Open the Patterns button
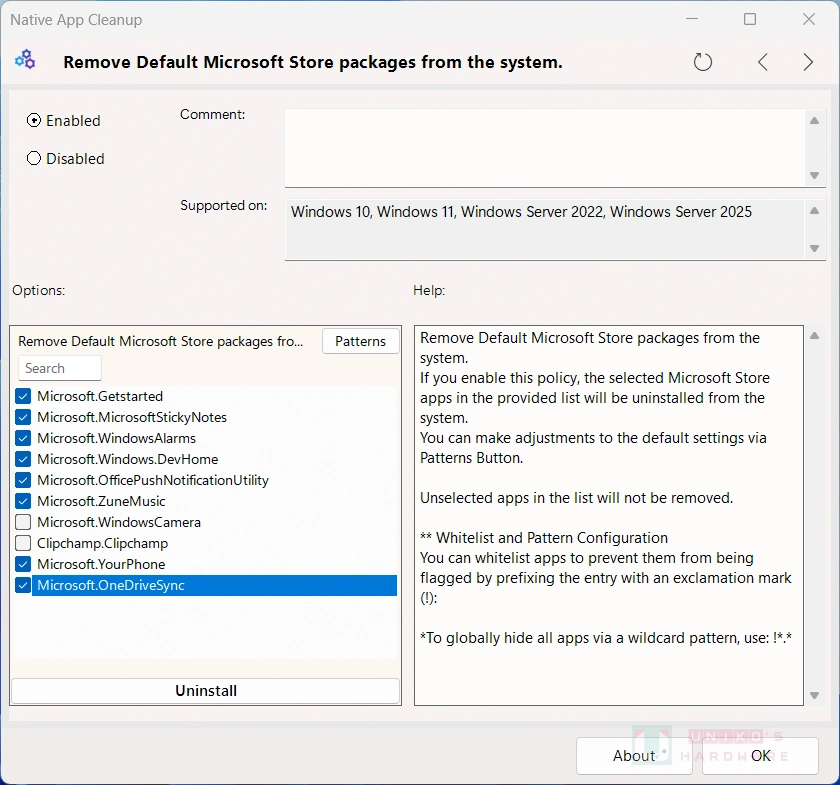Image resolution: width=840 pixels, height=785 pixels. (x=361, y=341)
